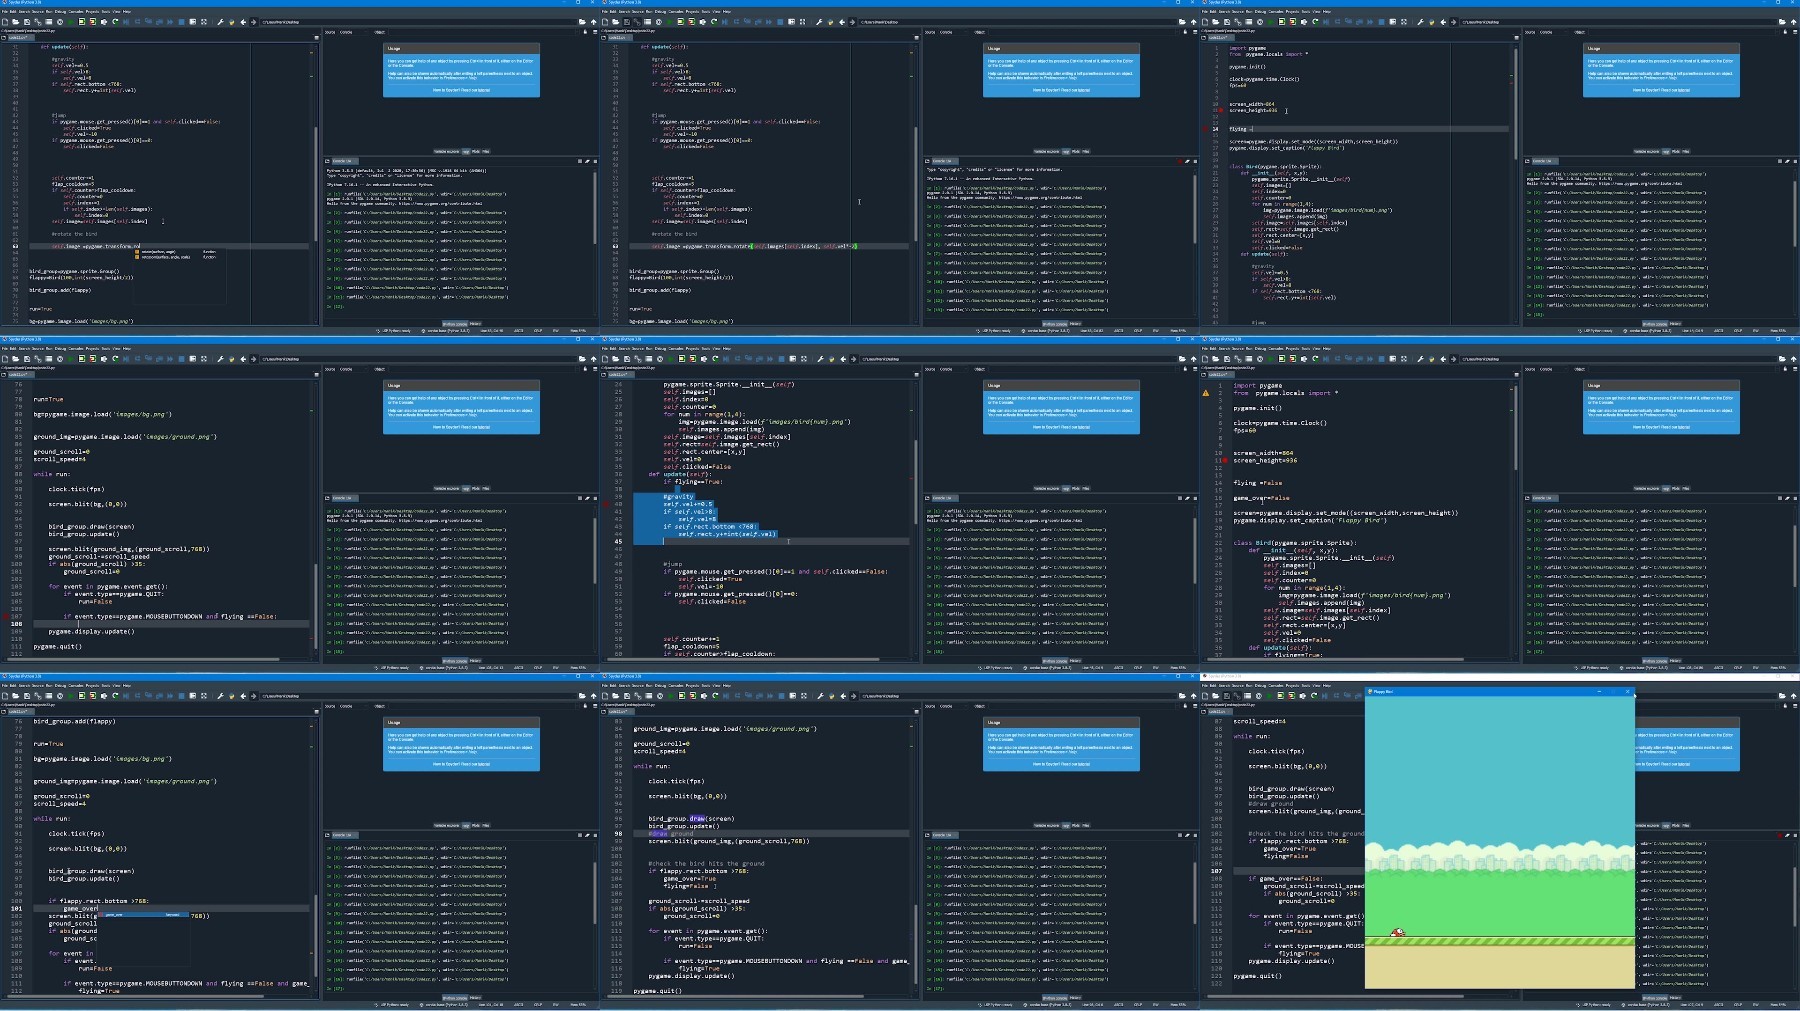1800x1011 pixels.
Task: Open Help Source Console dropdown in top-left window
Action: pyautogui.click(x=354, y=32)
